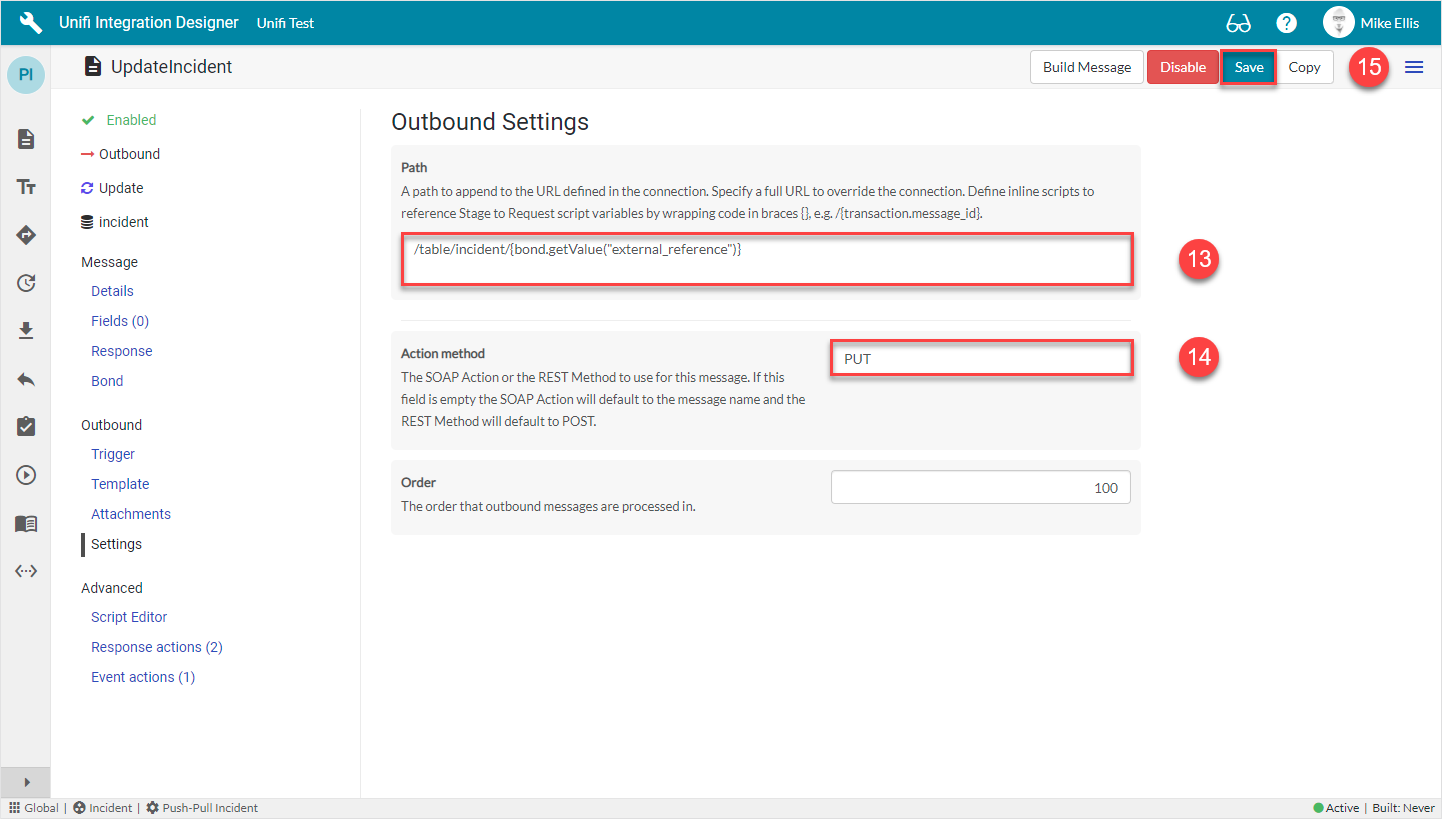This screenshot has width=1442, height=819.
Task: Click the PI integration avatar badge
Action: coord(26,75)
